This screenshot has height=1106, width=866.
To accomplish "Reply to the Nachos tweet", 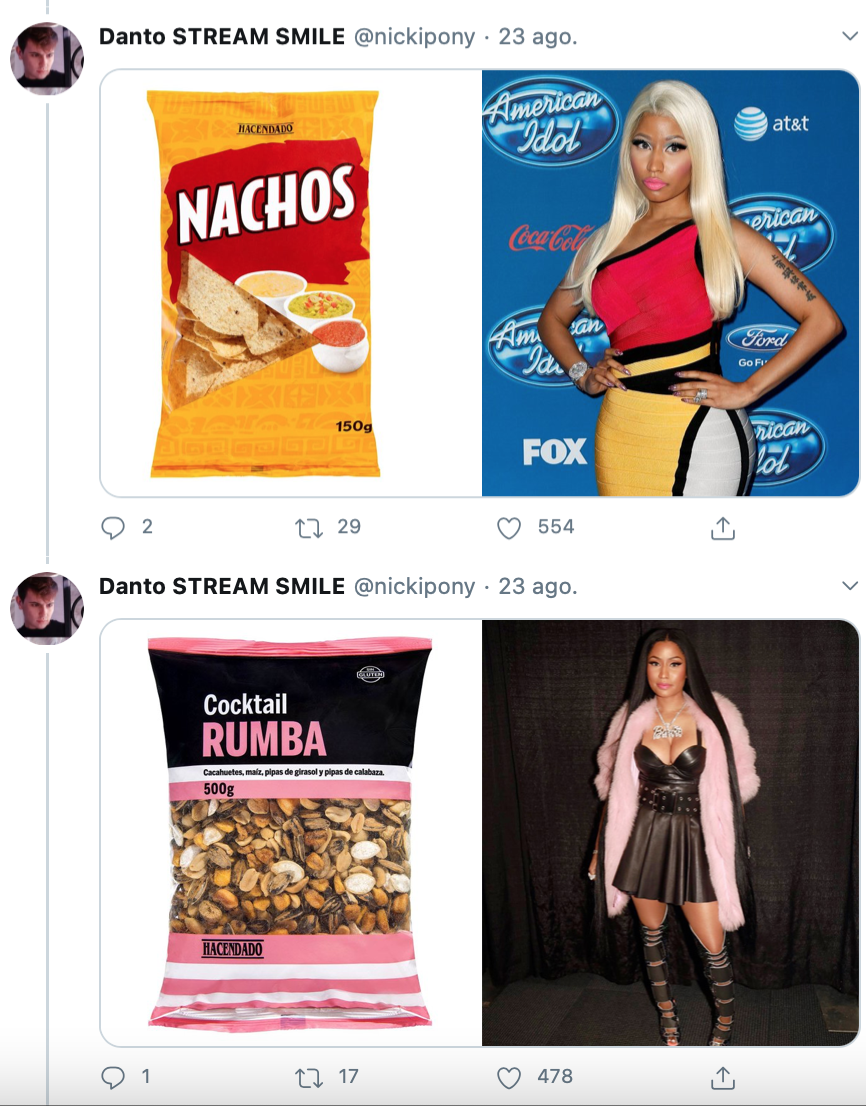I will 113,527.
